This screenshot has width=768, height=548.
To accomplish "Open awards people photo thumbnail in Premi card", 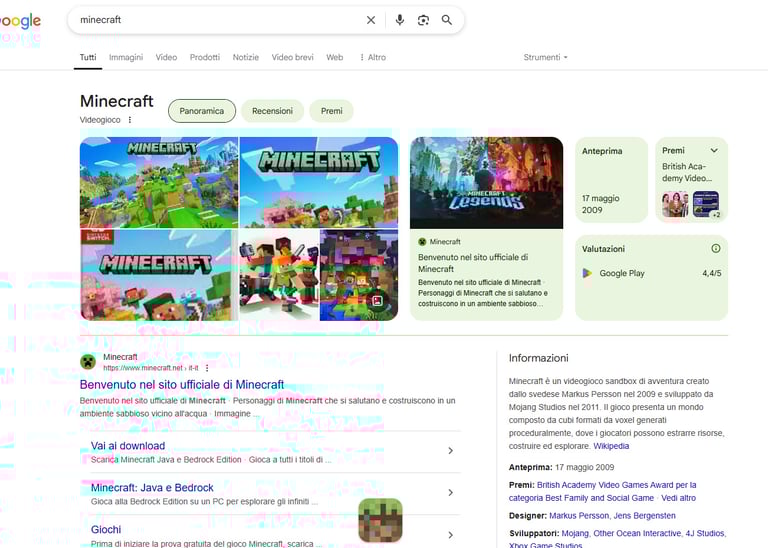I will [x=675, y=205].
